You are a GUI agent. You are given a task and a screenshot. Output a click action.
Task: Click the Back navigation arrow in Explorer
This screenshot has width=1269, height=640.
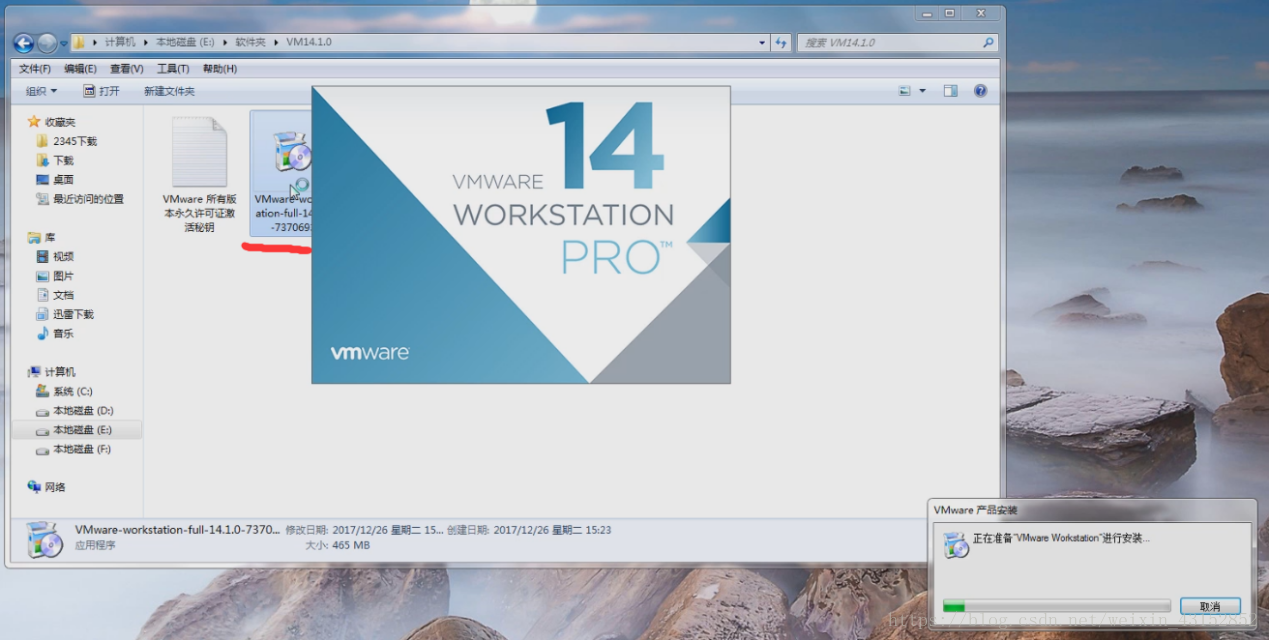(23, 43)
